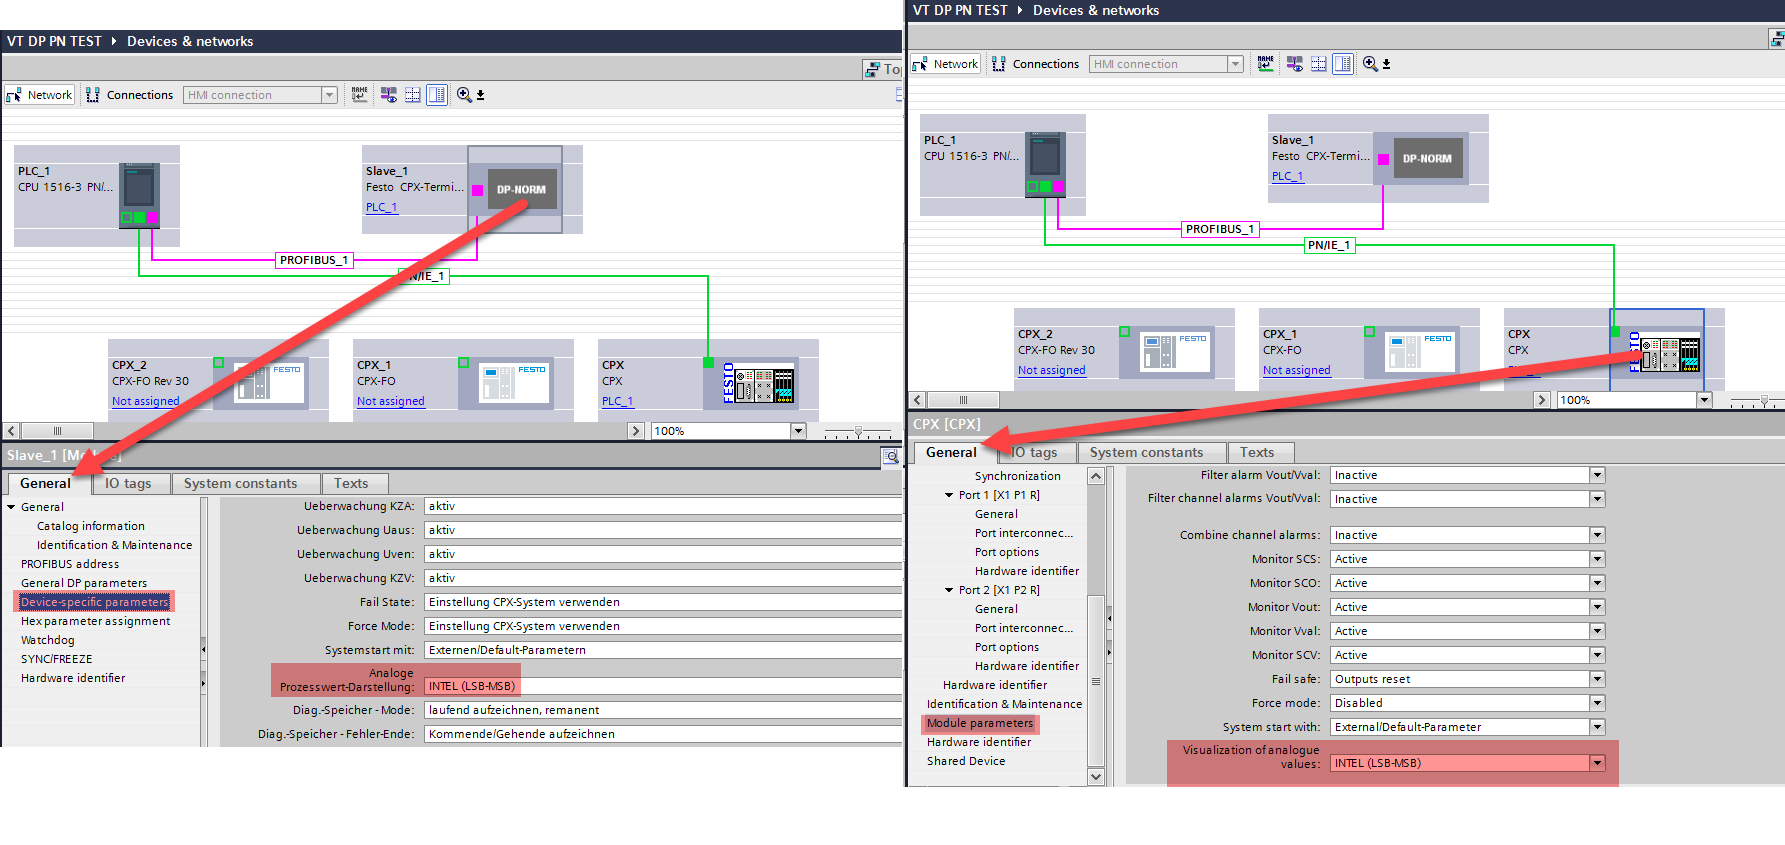Image resolution: width=1785 pixels, height=845 pixels.
Task: Click the zoom magnifier icon in left window toolbar
Action: pyautogui.click(x=465, y=95)
